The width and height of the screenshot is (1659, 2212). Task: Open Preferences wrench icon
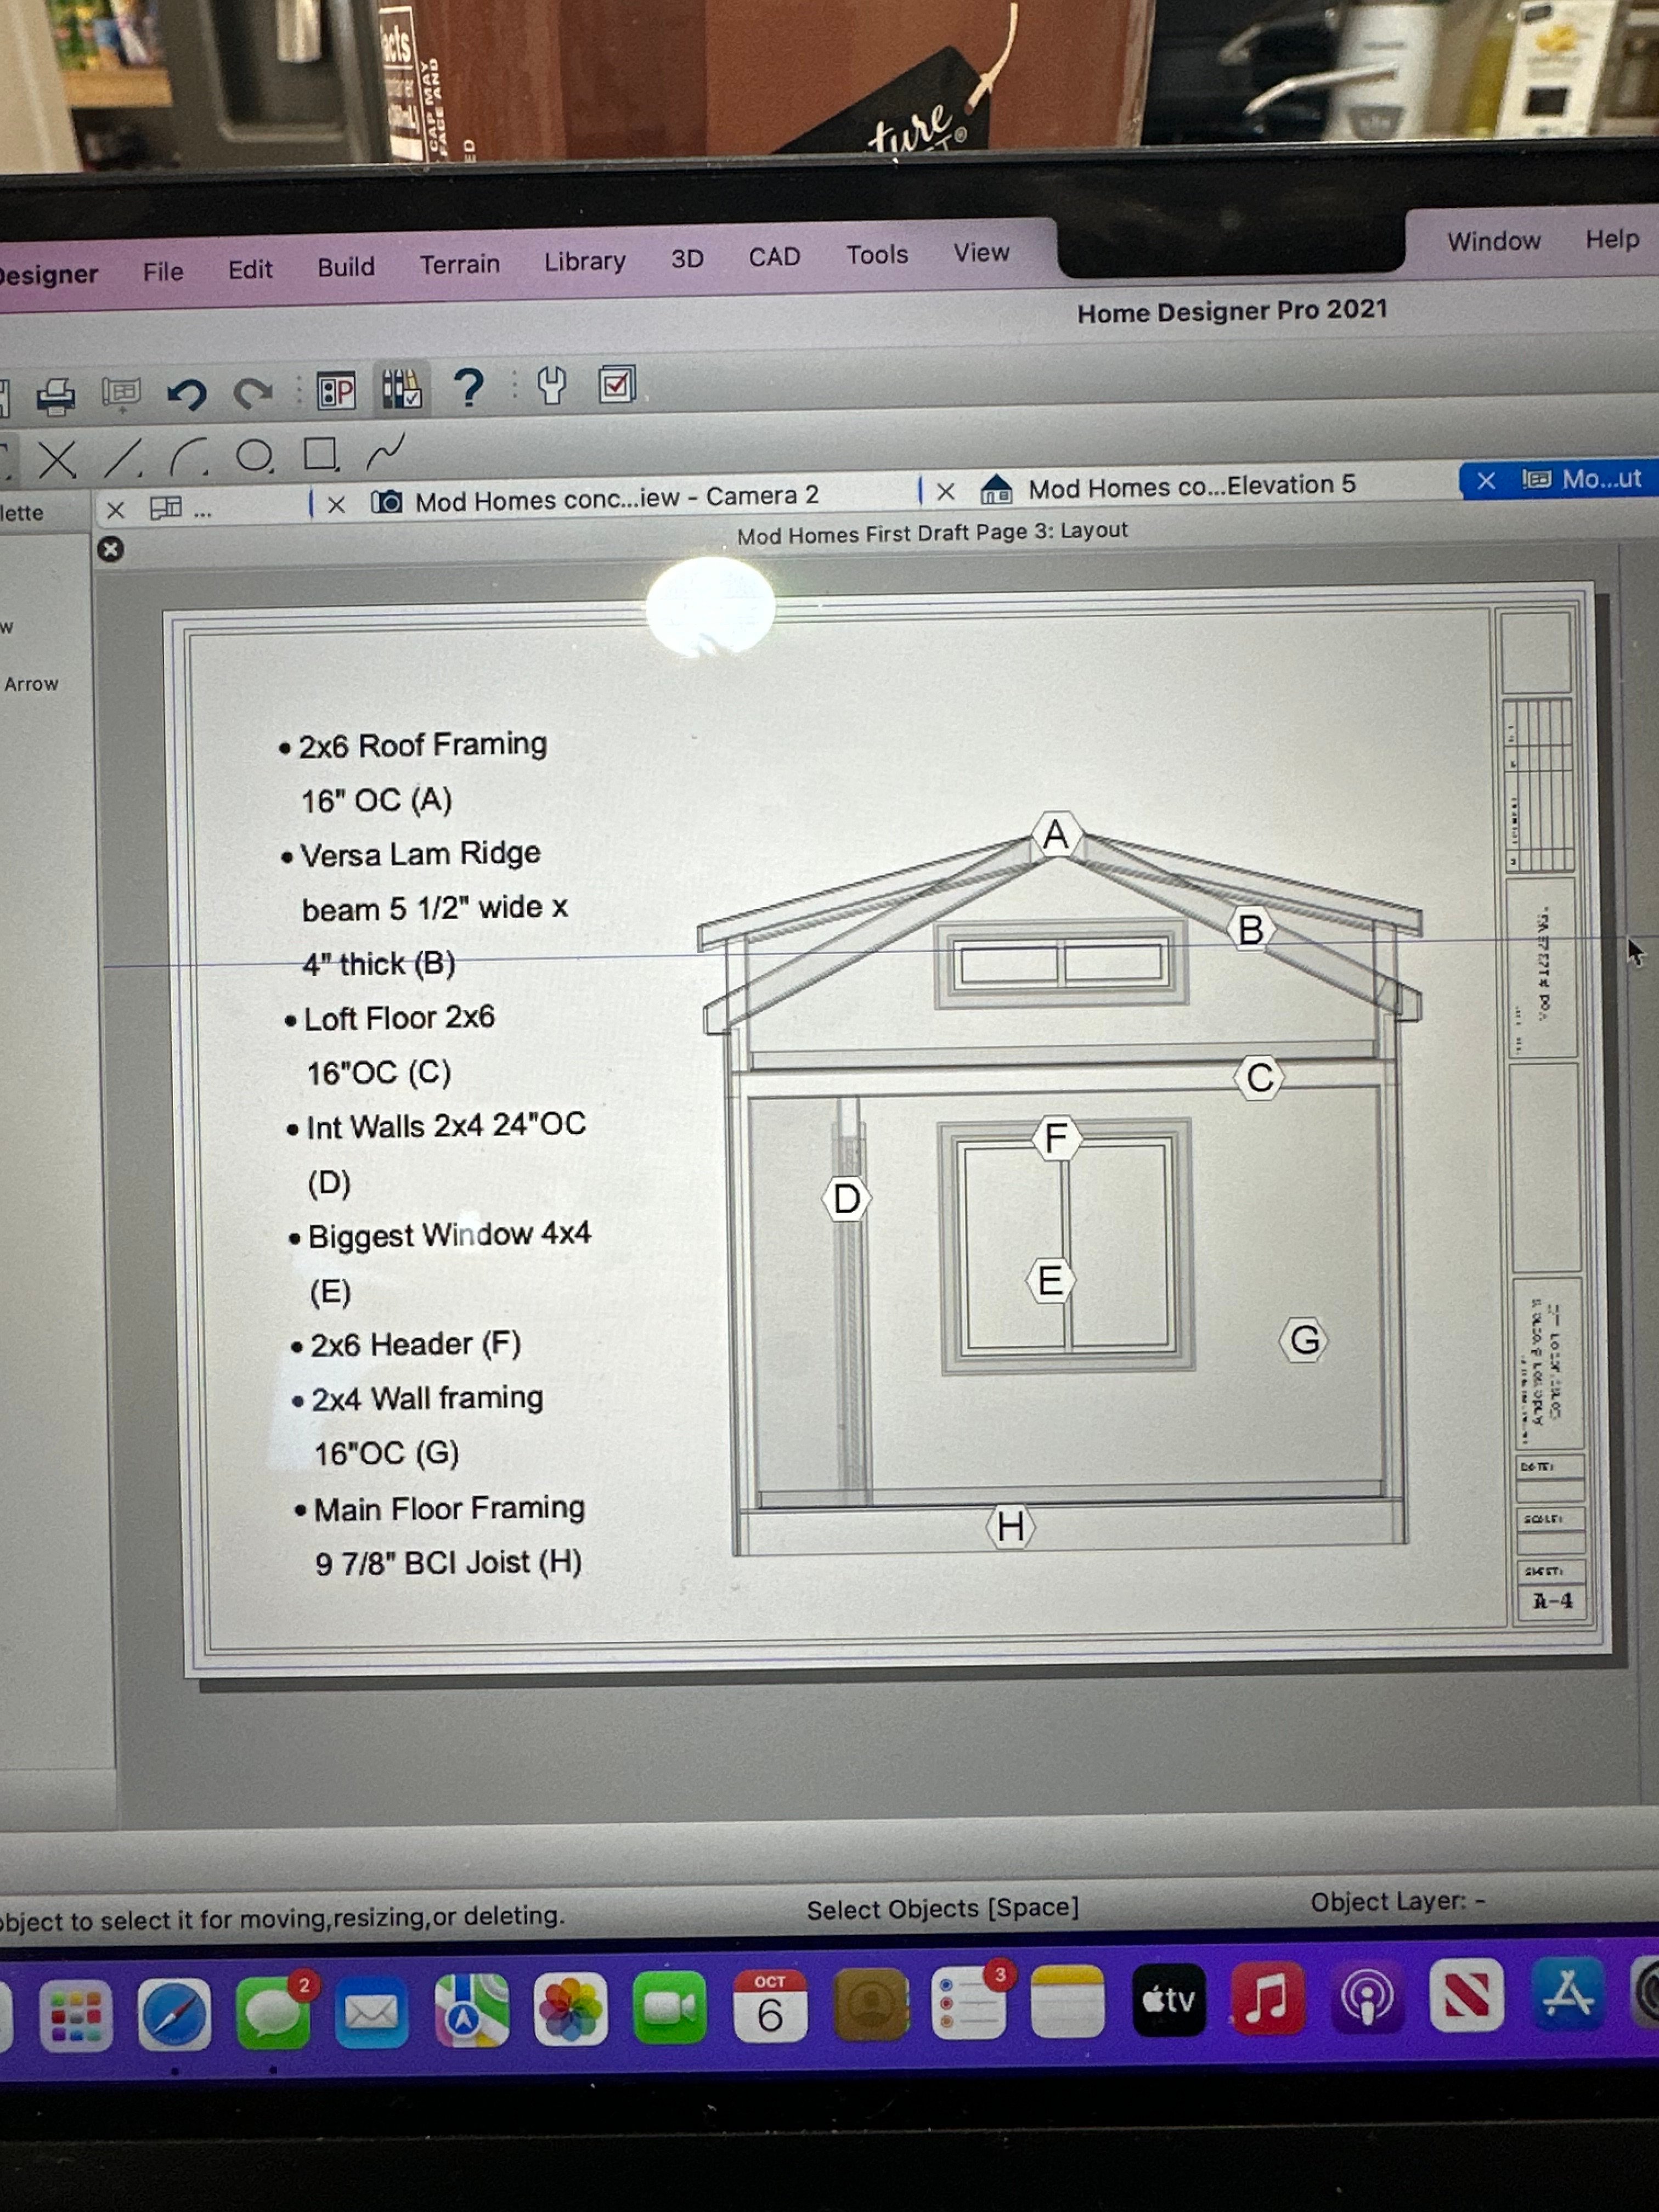coord(551,385)
